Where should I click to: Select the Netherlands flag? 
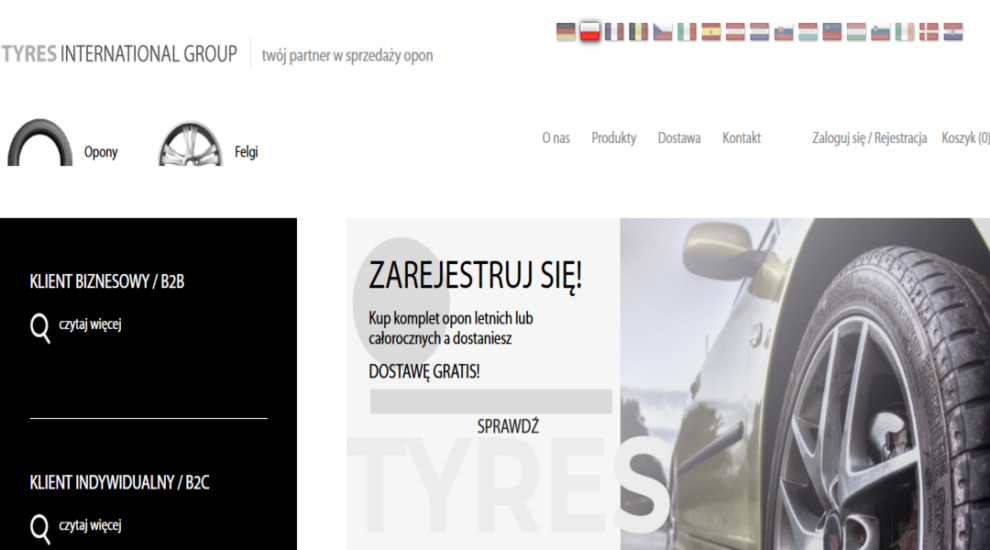[x=760, y=32]
